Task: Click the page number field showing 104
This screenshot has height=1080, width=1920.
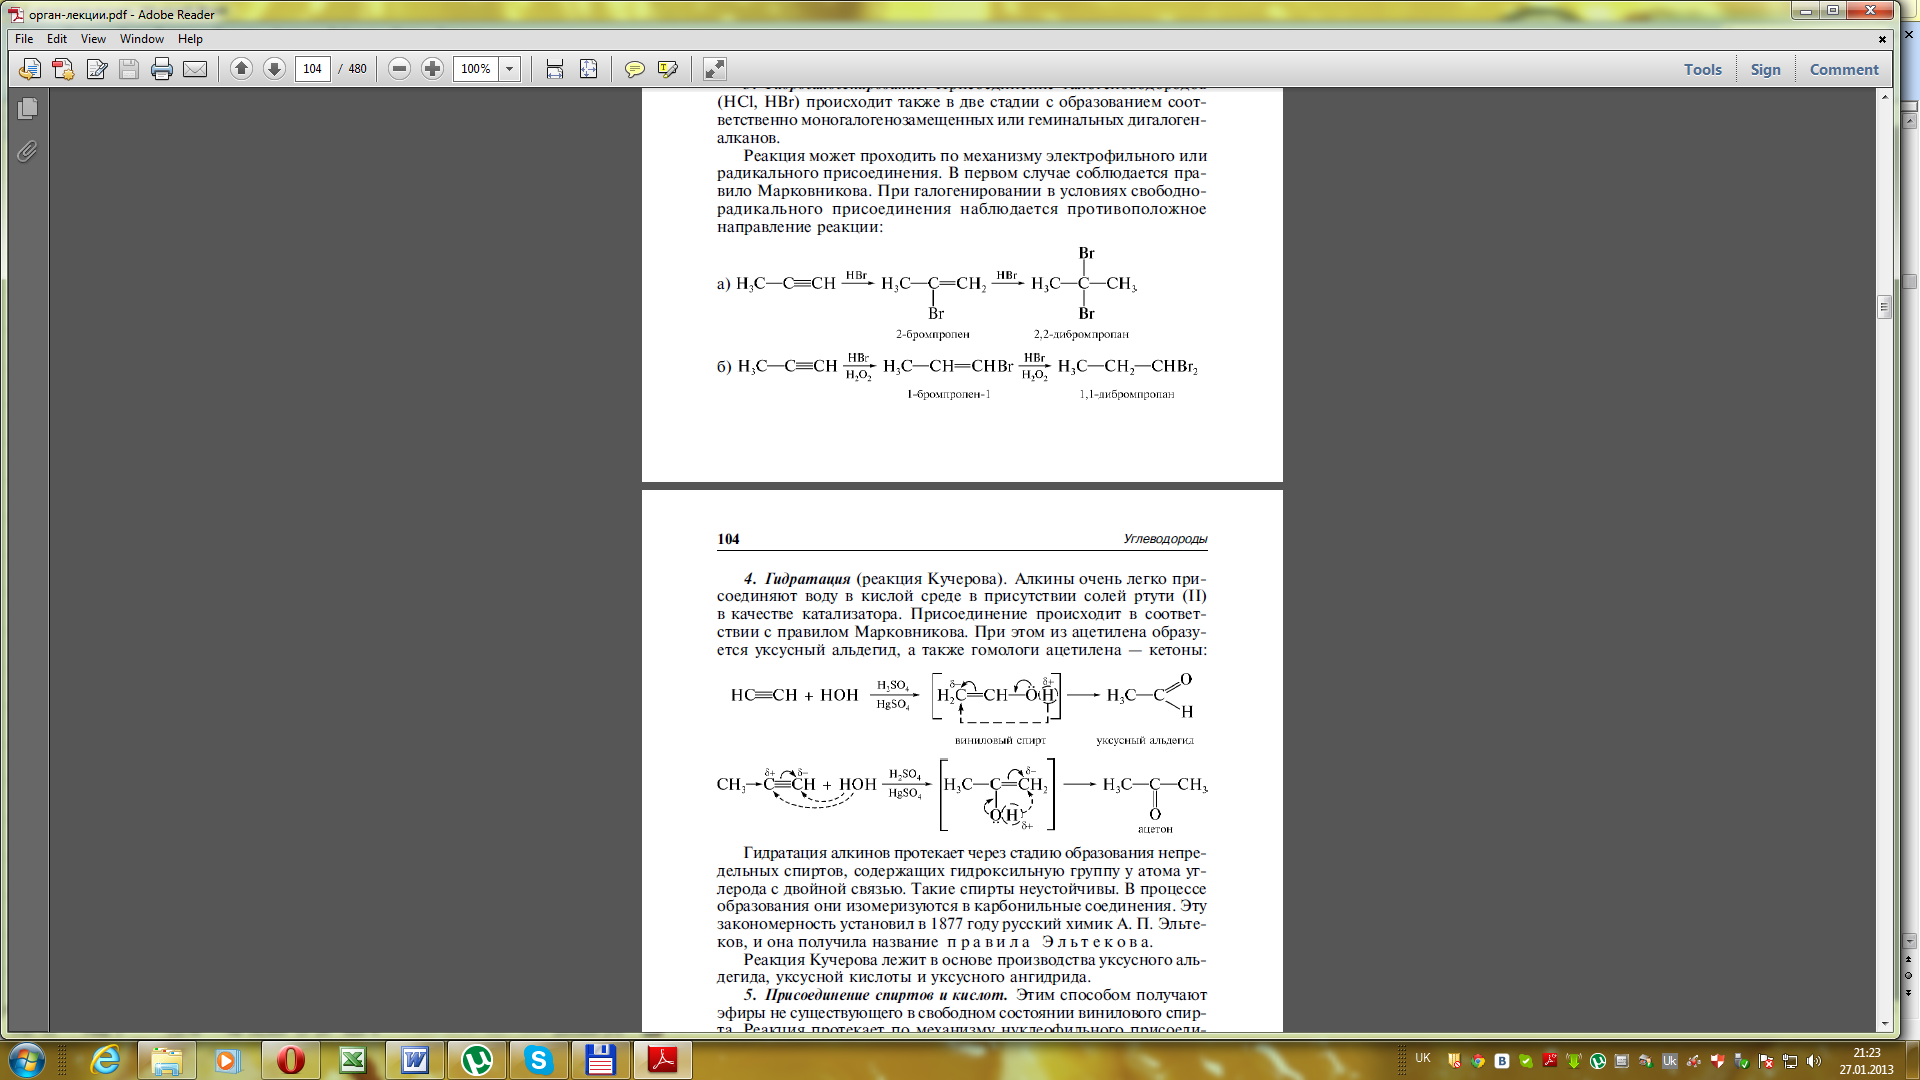Action: (313, 69)
